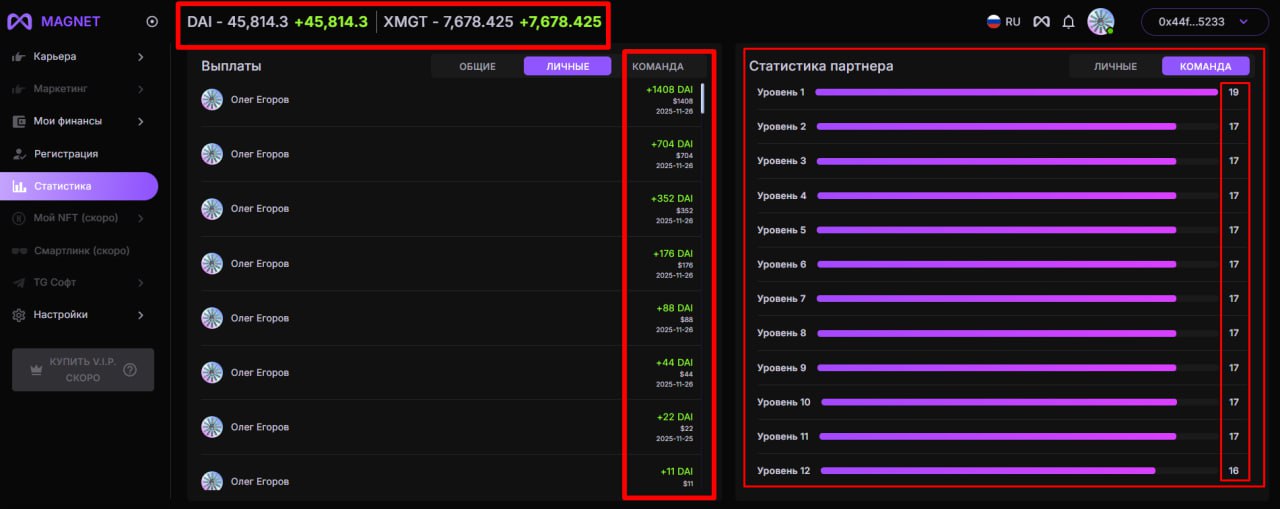Viewport: 1280px width, 509px height.
Task: Select the КОМАНДА button in partner statistics
Action: tap(1205, 66)
